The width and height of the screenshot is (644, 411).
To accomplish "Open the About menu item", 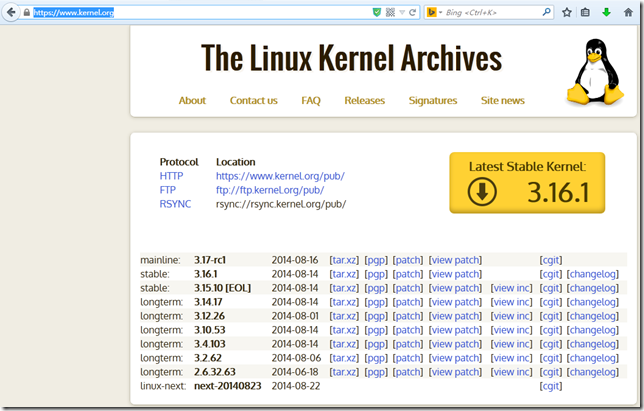I will [x=192, y=101].
